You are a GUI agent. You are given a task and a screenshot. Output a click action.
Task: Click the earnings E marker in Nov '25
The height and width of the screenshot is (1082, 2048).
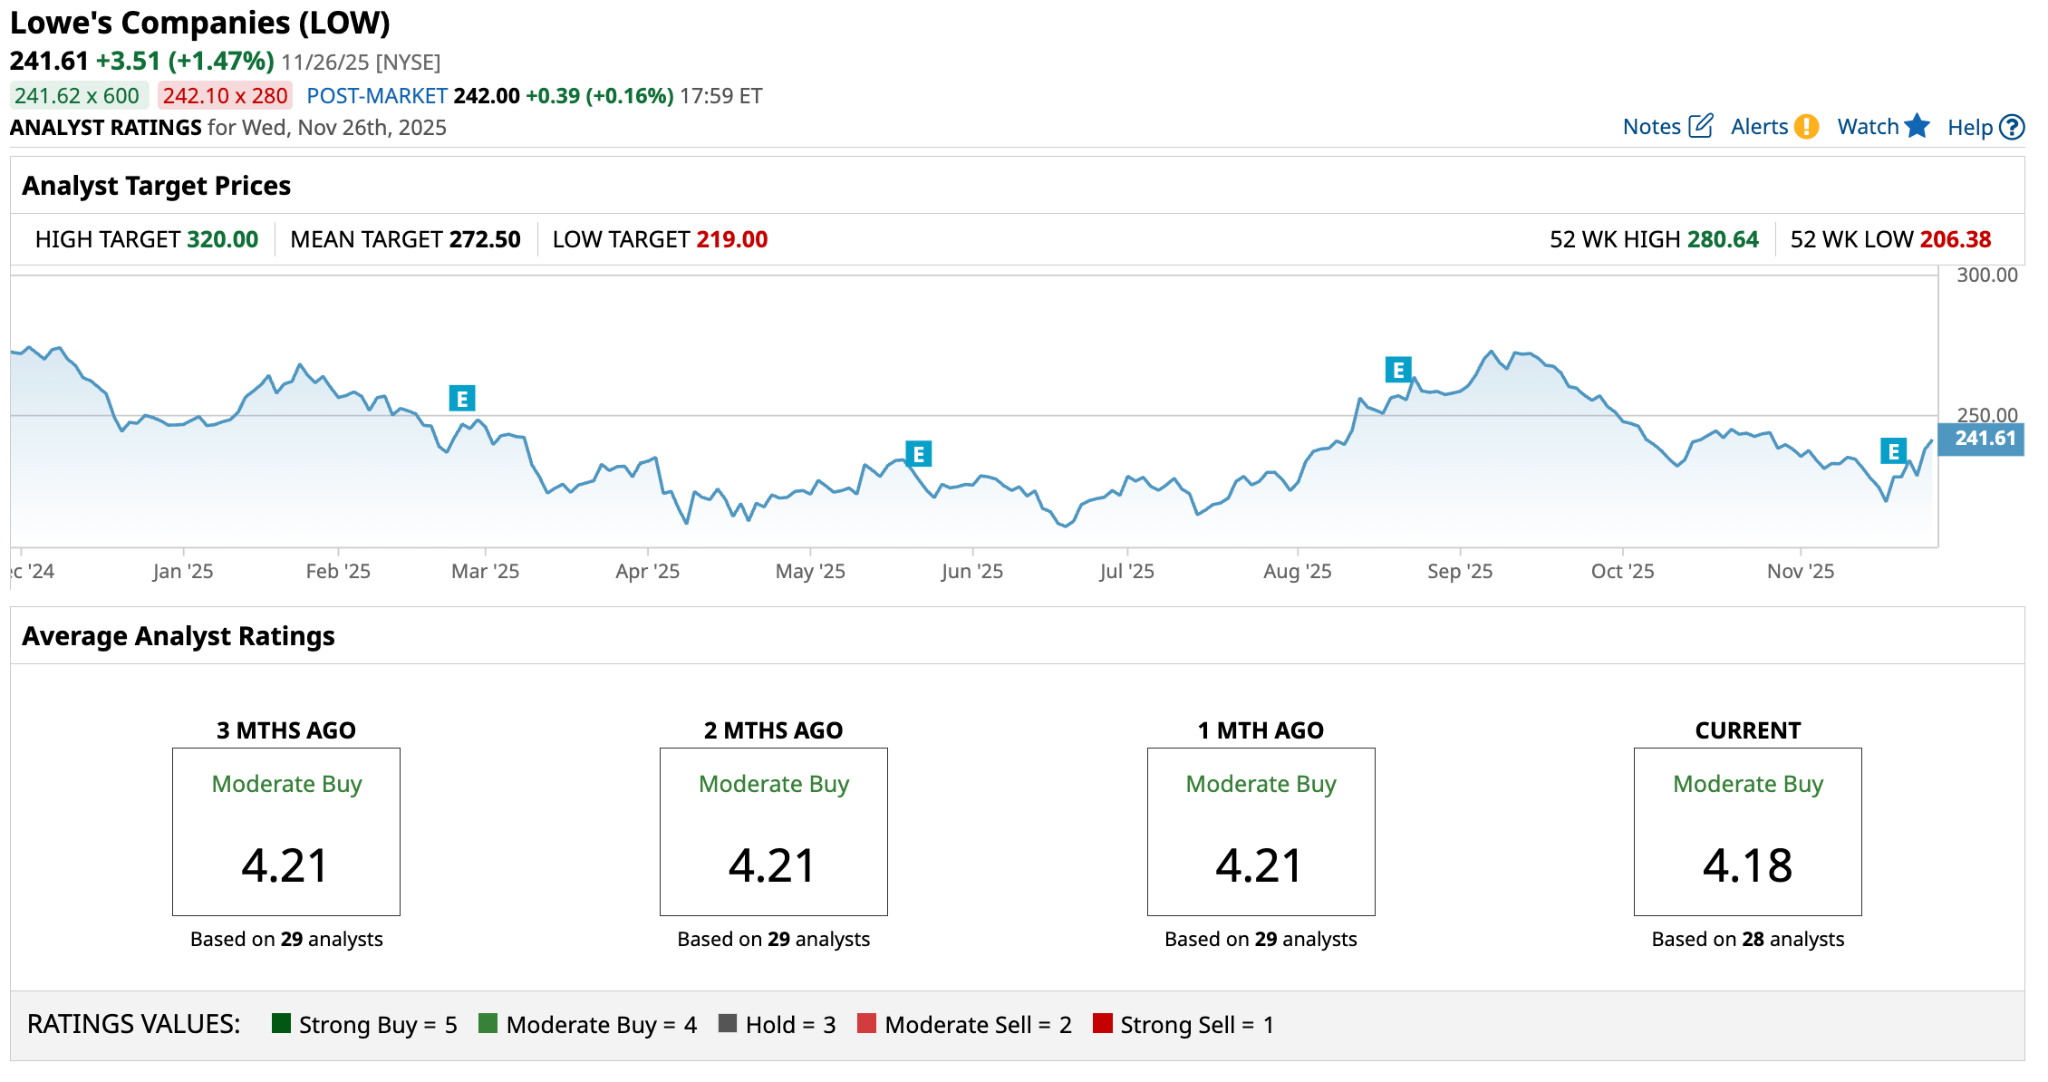click(x=1893, y=451)
